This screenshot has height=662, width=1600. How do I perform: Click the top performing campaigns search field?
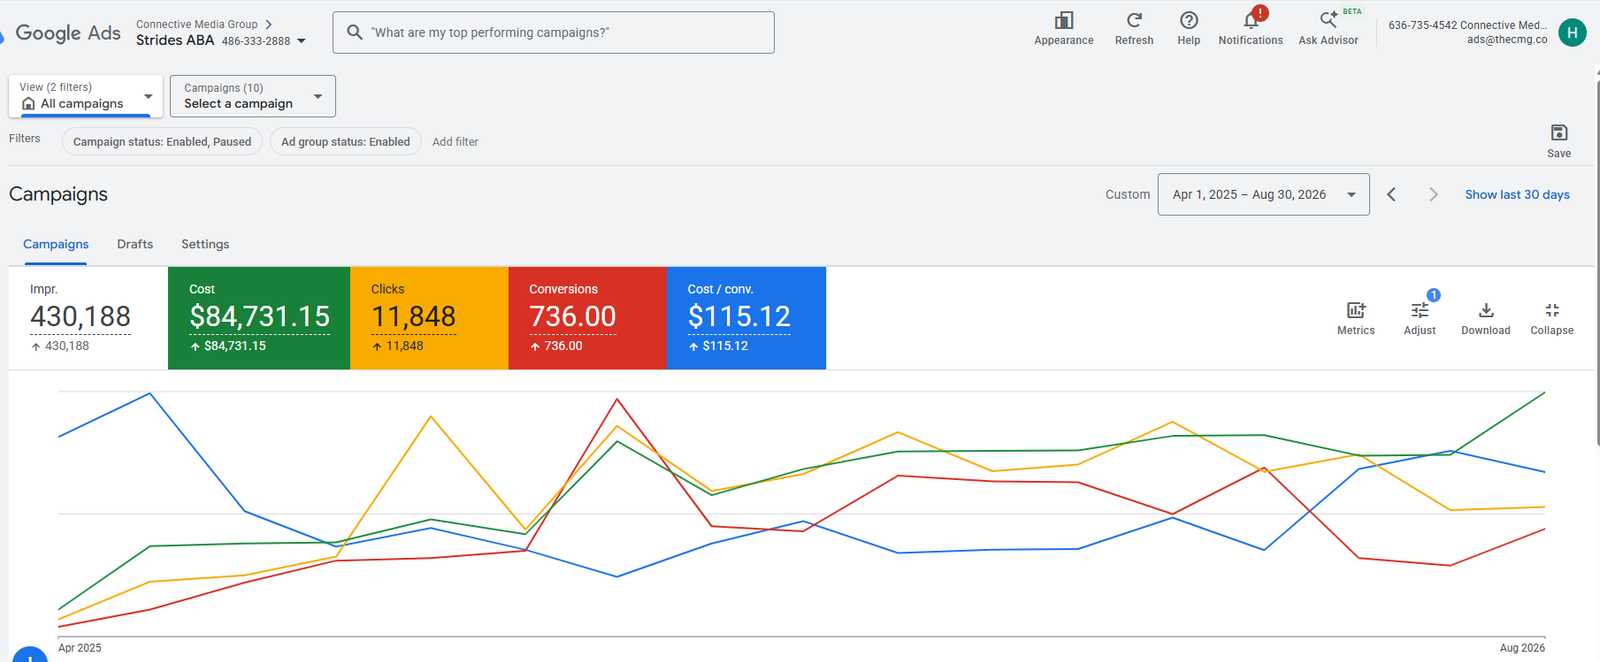[x=553, y=32]
